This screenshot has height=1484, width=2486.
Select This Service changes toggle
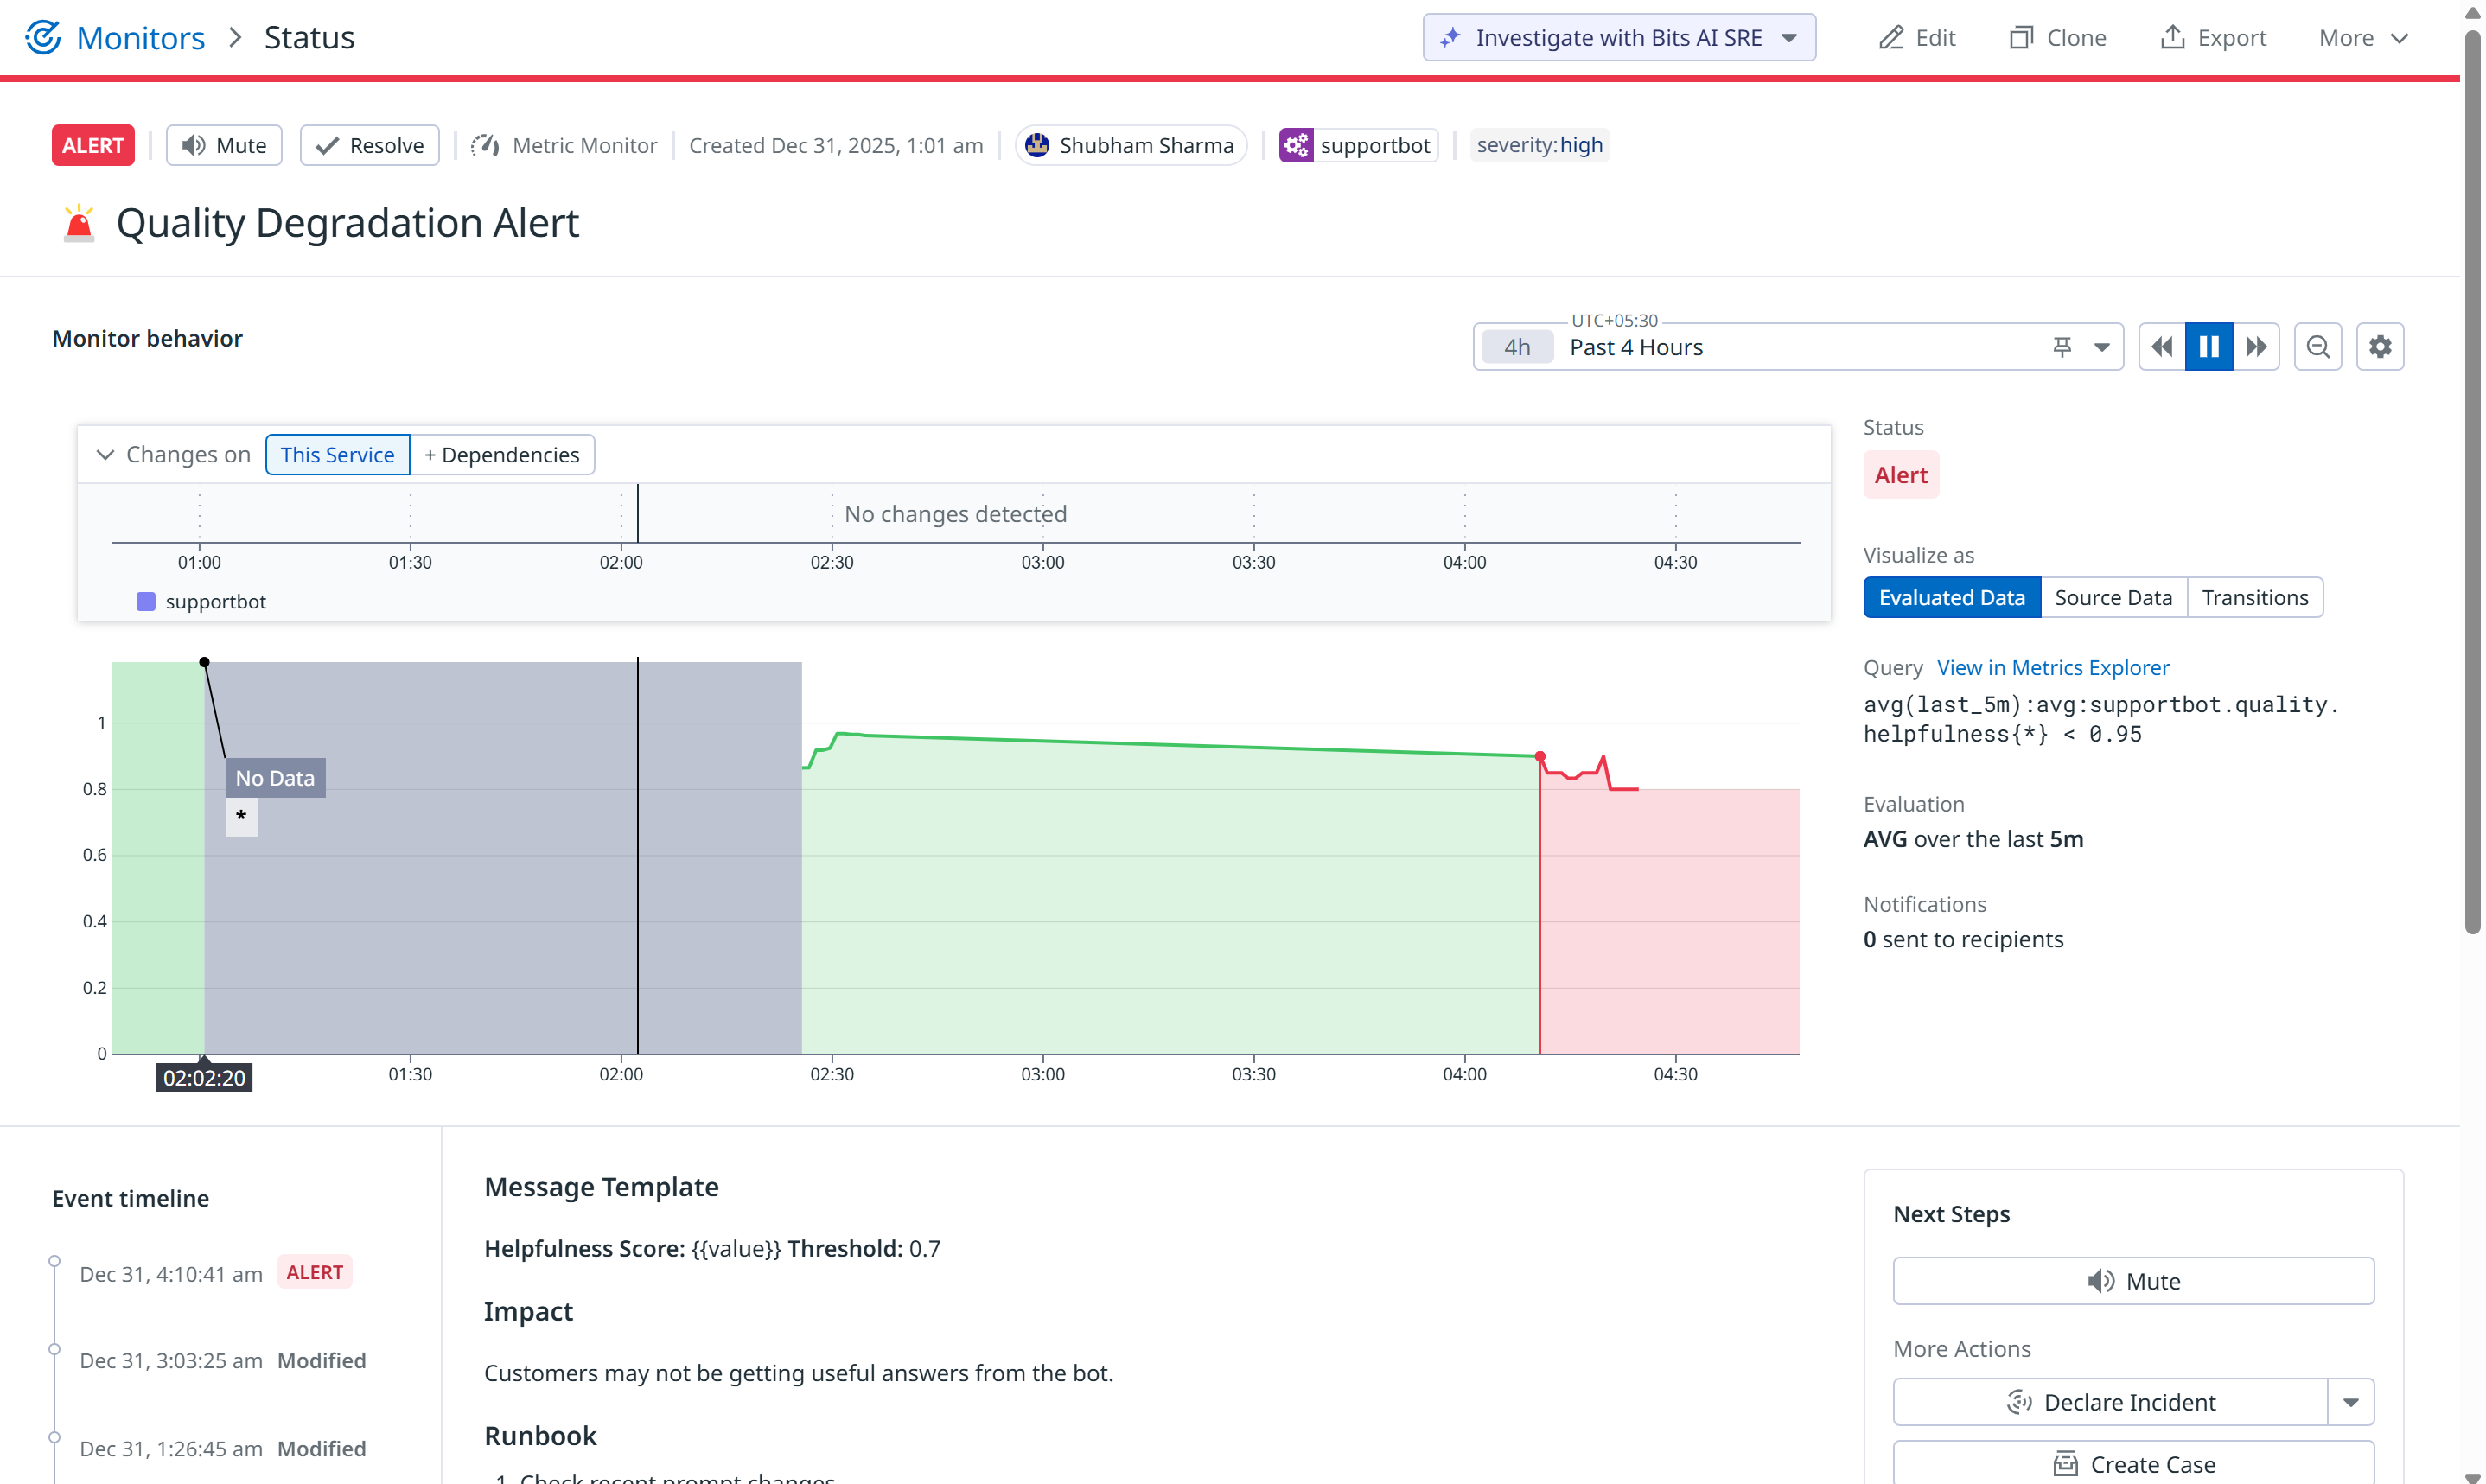click(337, 455)
